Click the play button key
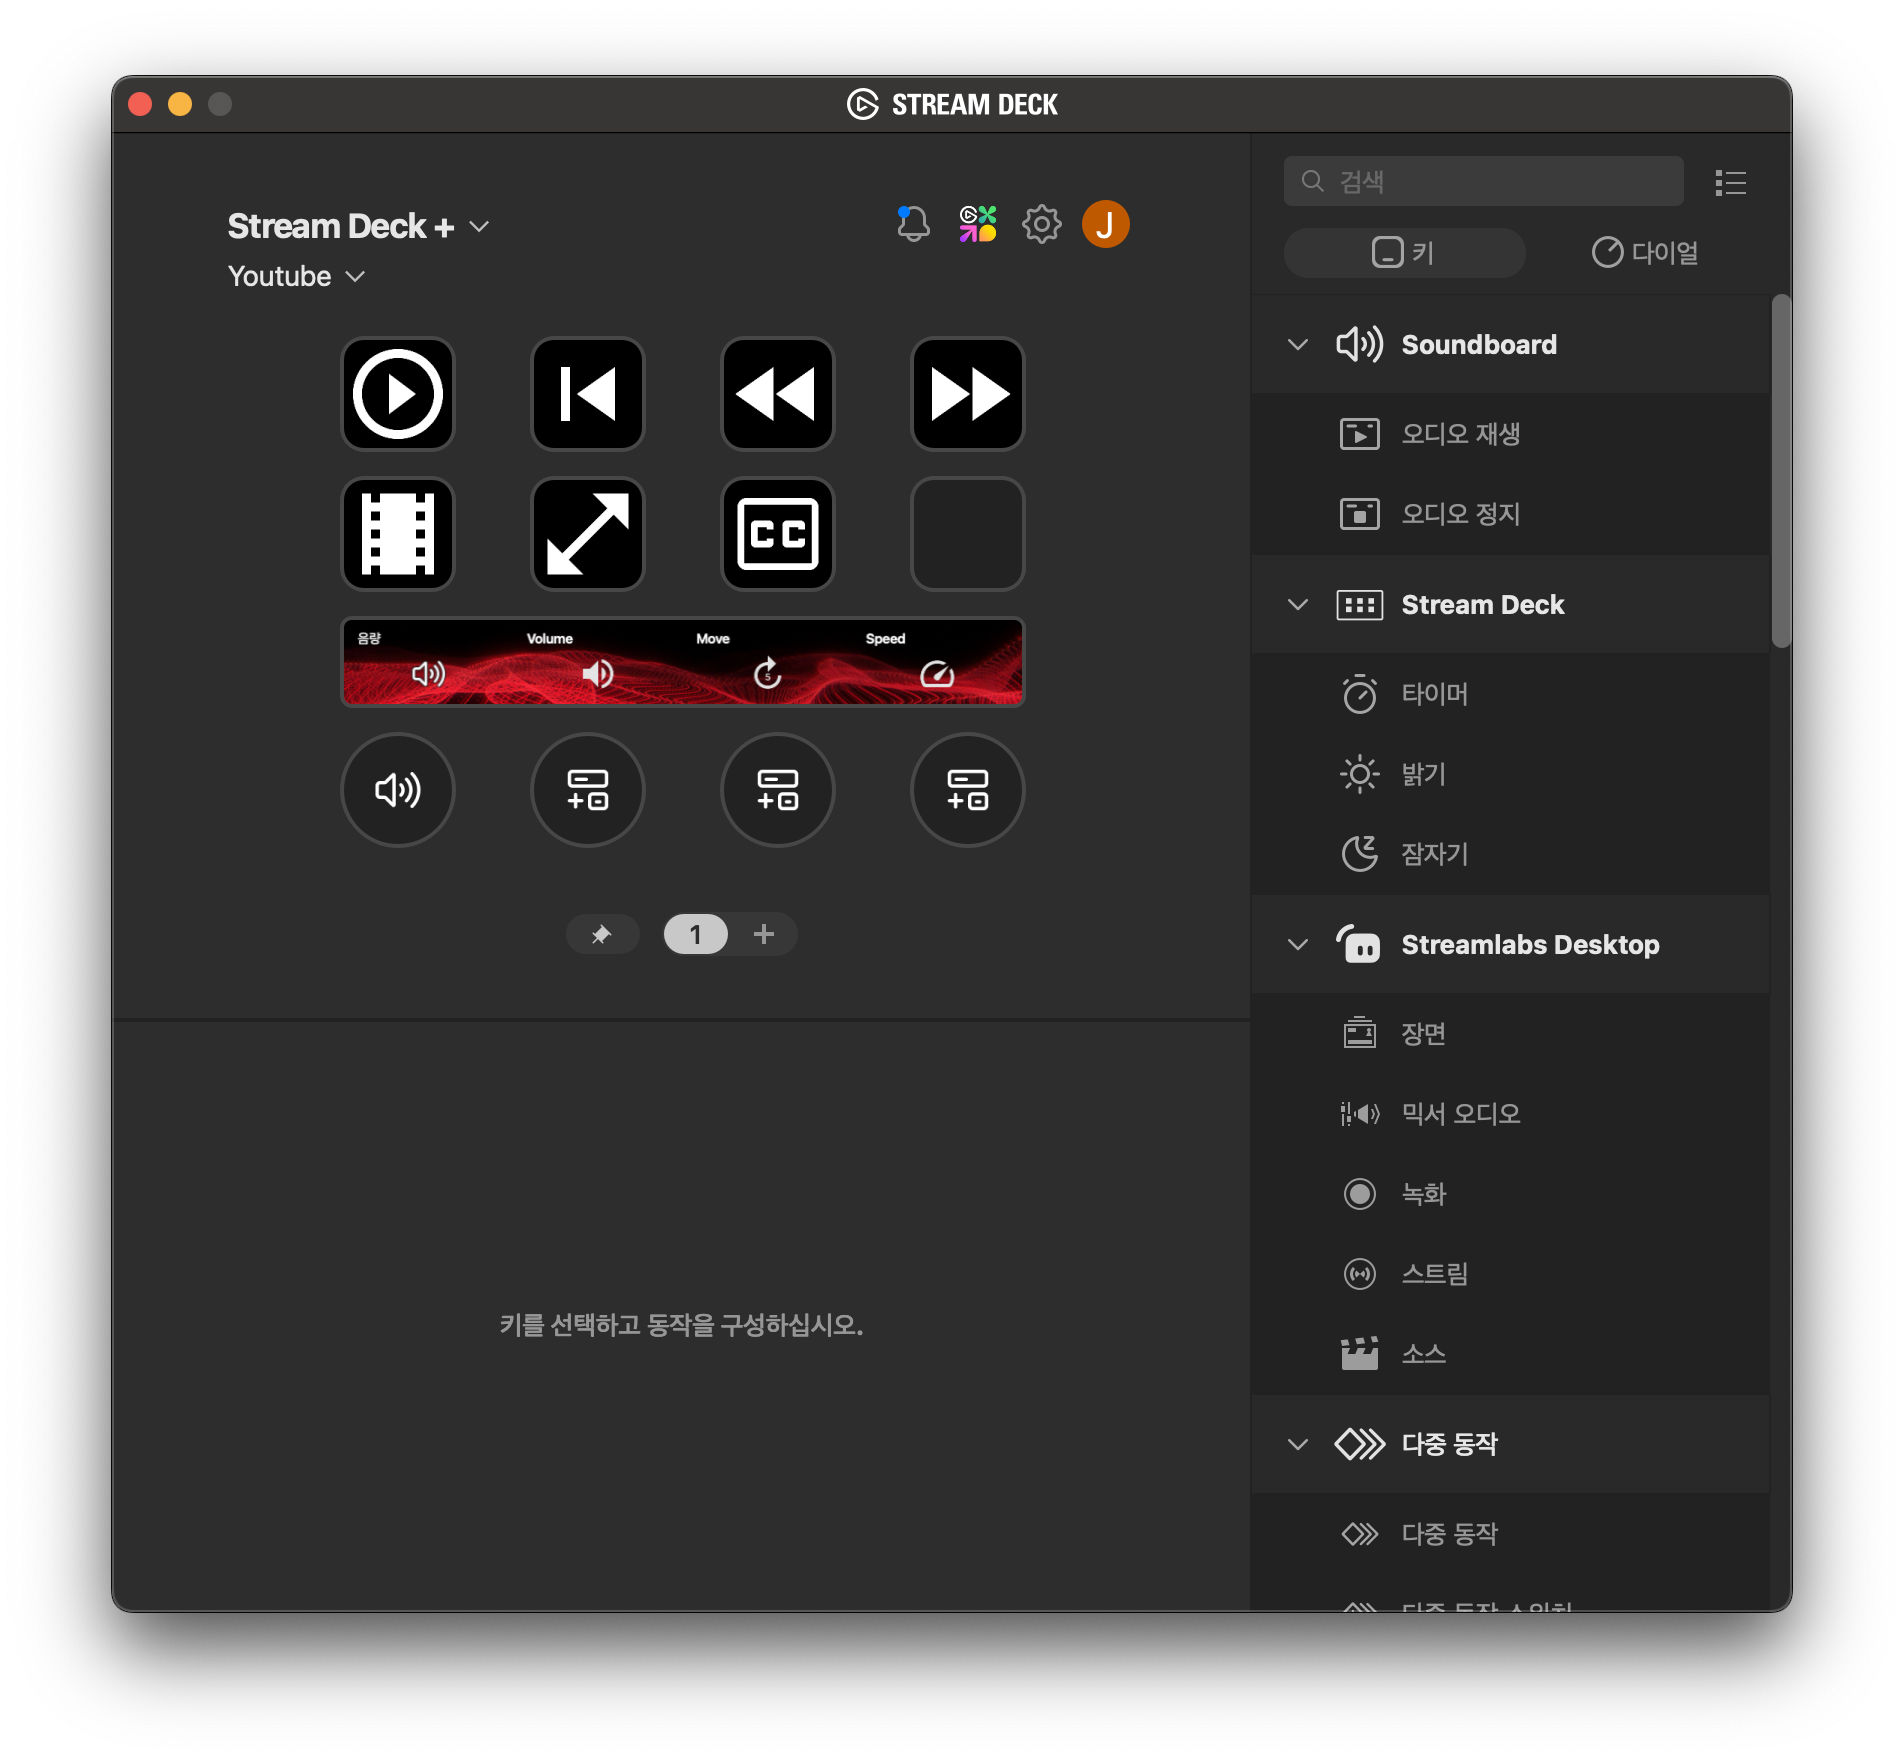Image resolution: width=1904 pixels, height=1760 pixels. tap(397, 394)
